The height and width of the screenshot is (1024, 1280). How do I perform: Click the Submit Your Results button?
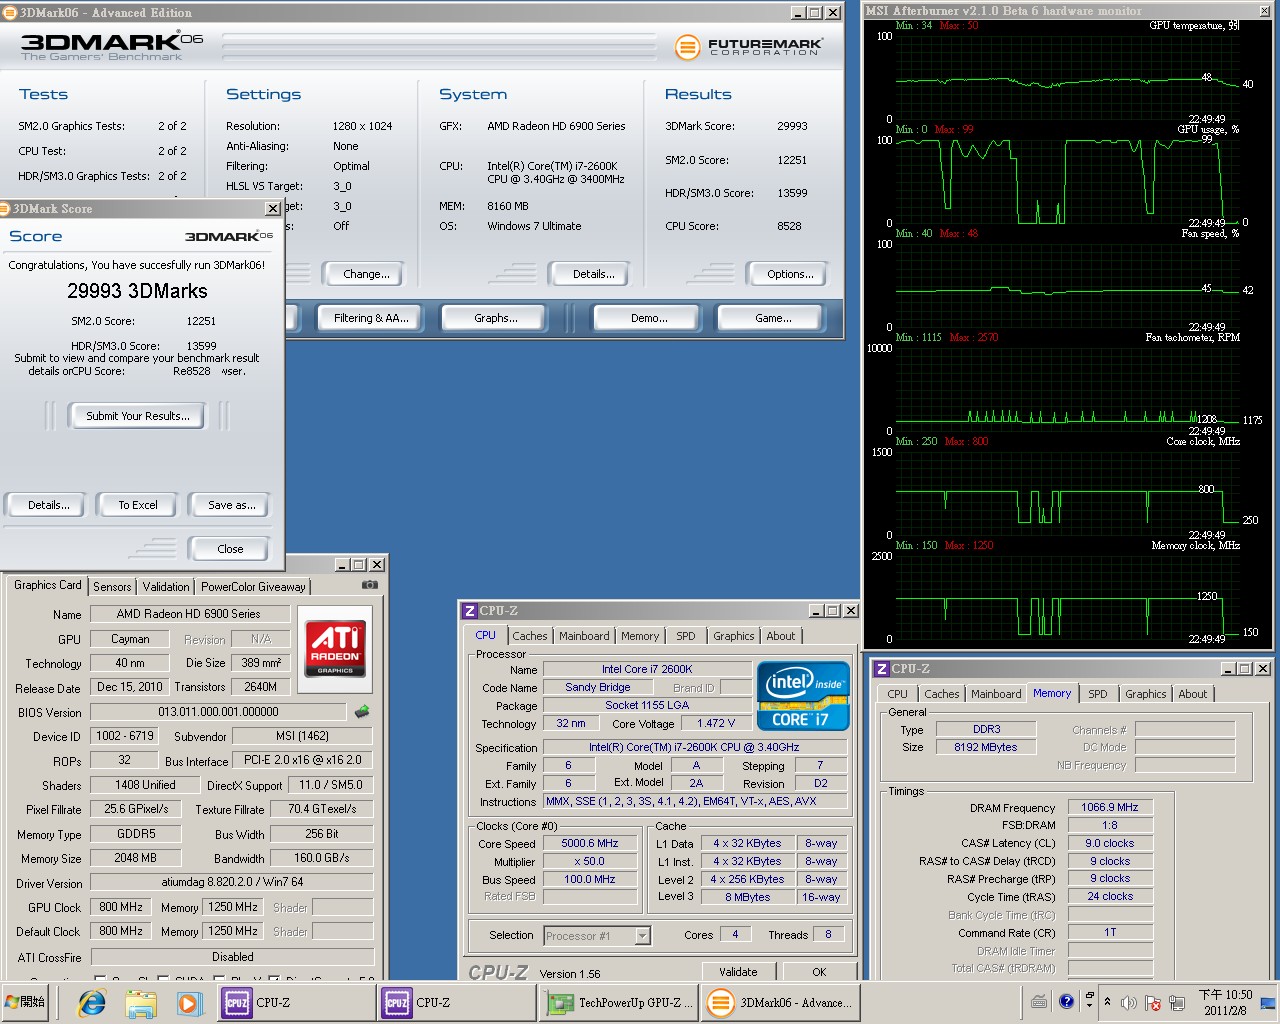point(137,416)
